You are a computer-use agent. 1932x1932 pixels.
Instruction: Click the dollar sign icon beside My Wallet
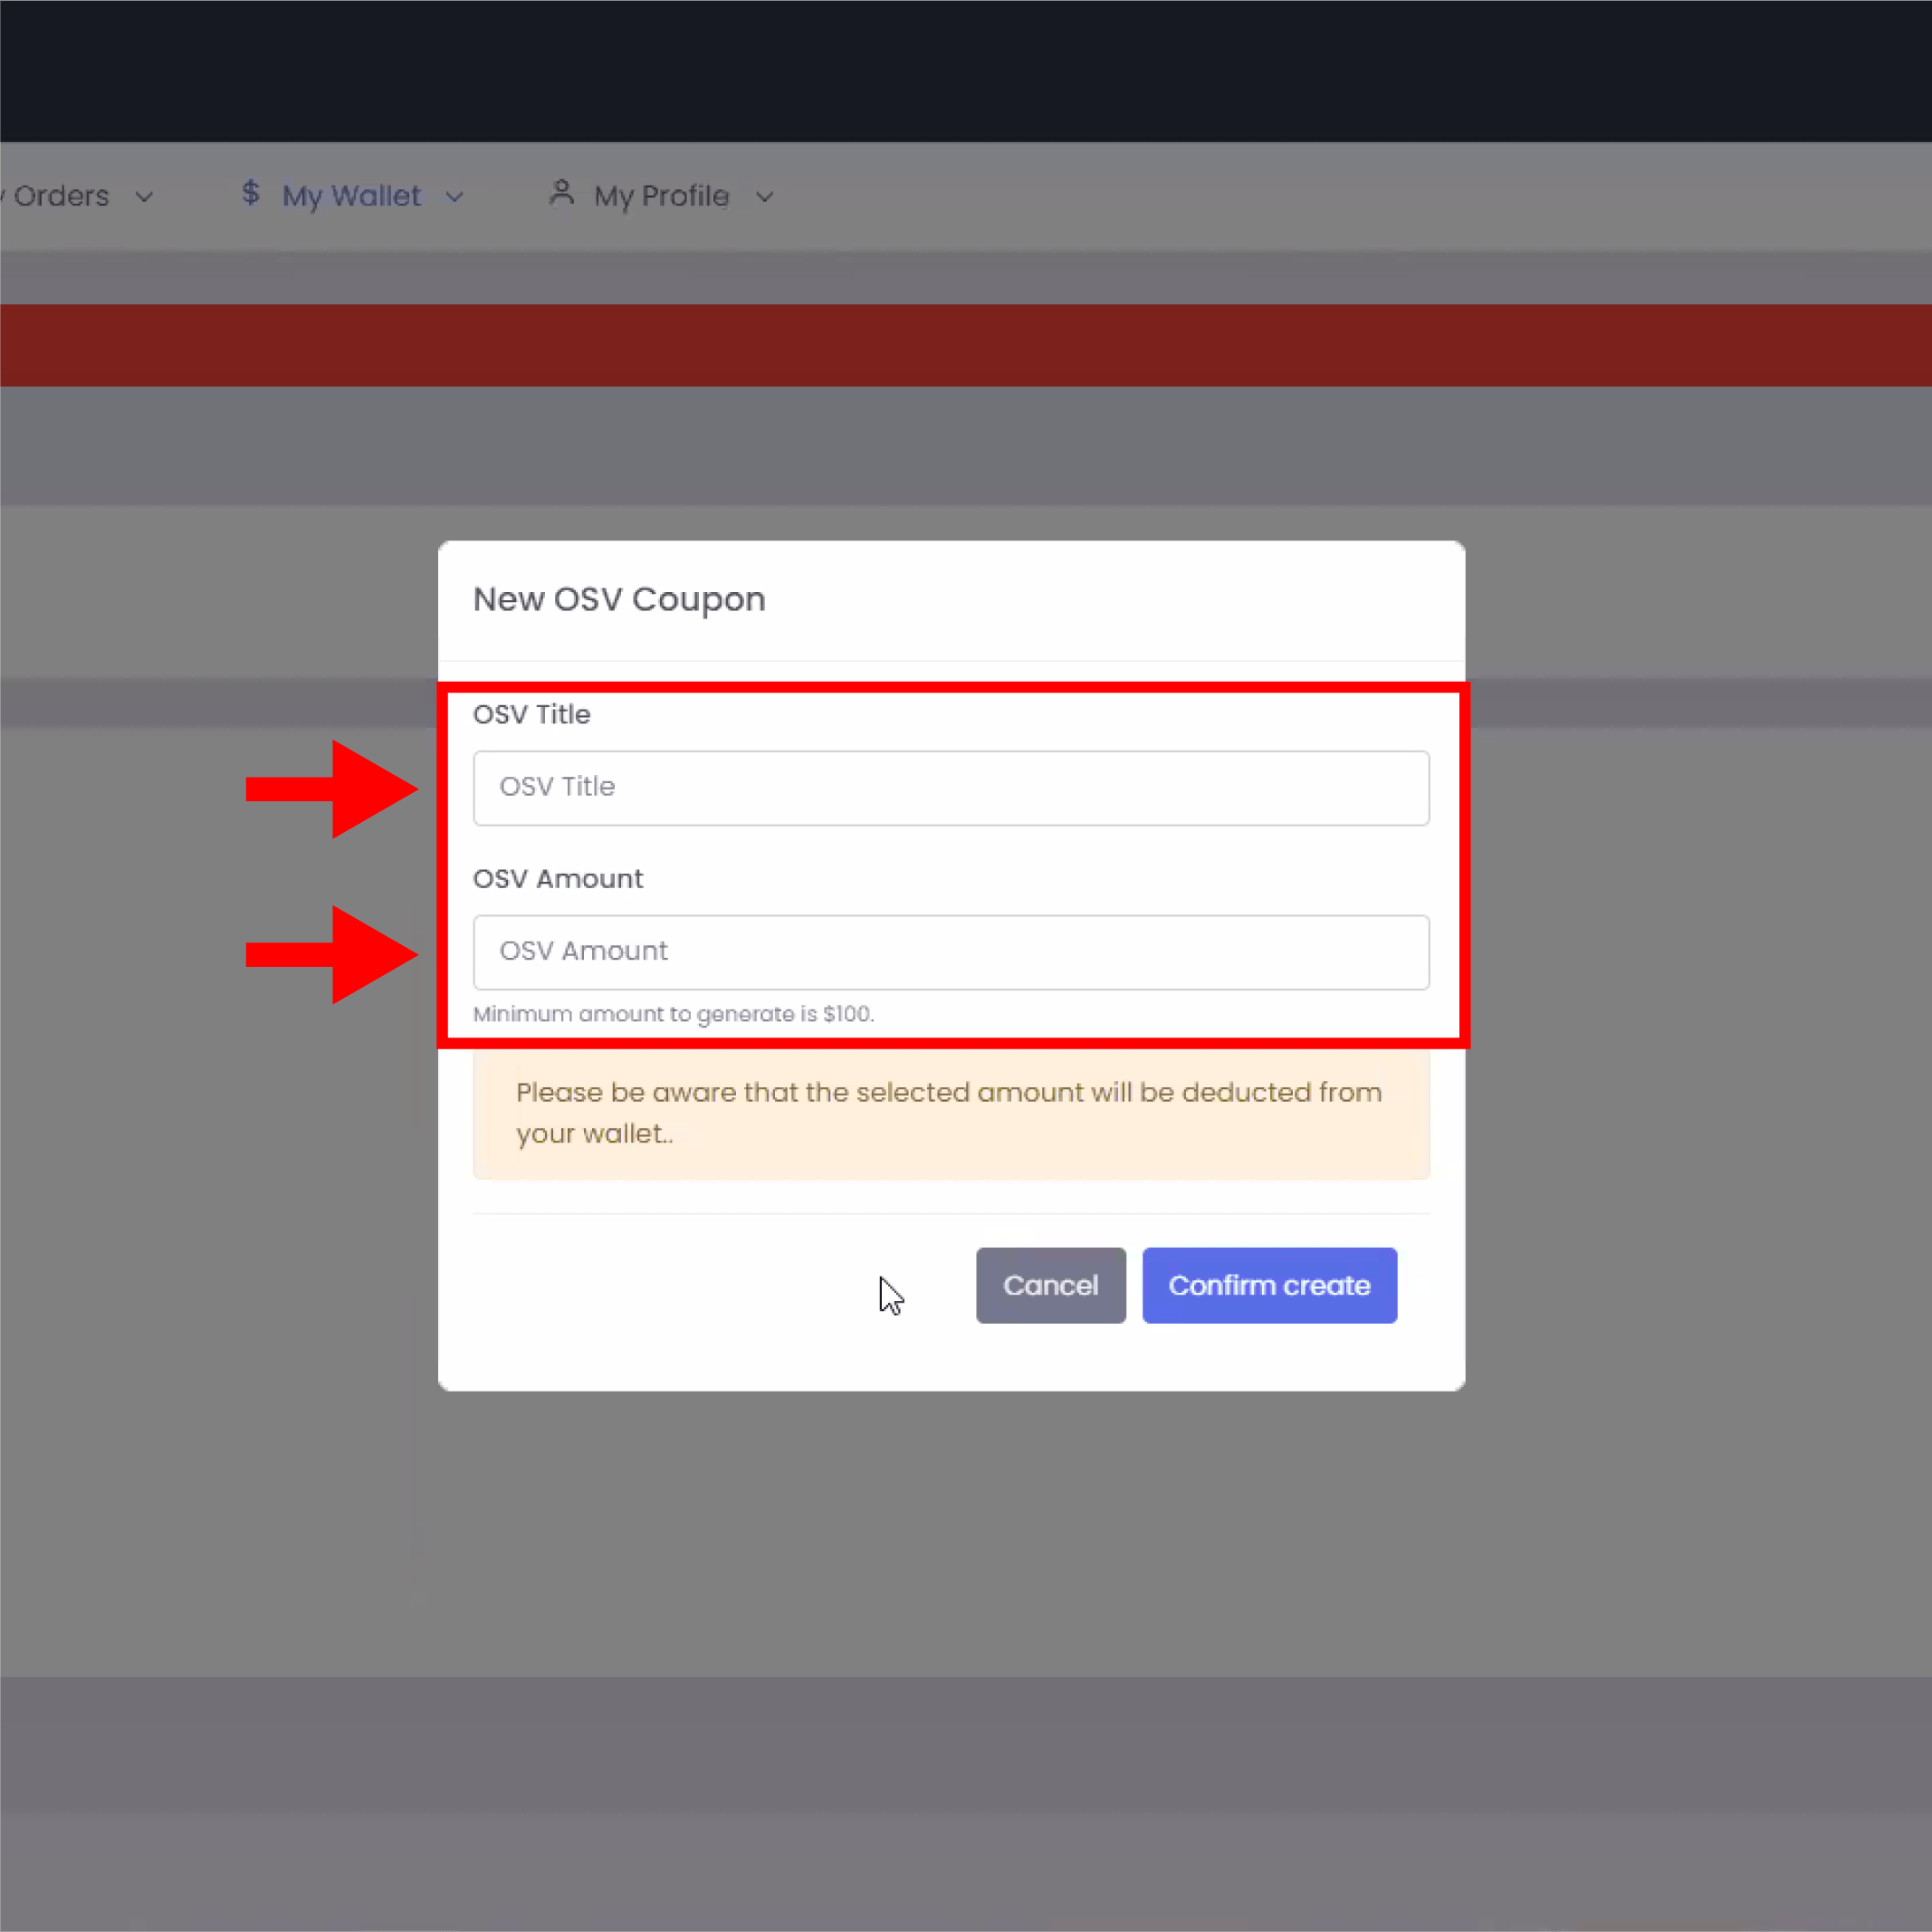pyautogui.click(x=250, y=193)
